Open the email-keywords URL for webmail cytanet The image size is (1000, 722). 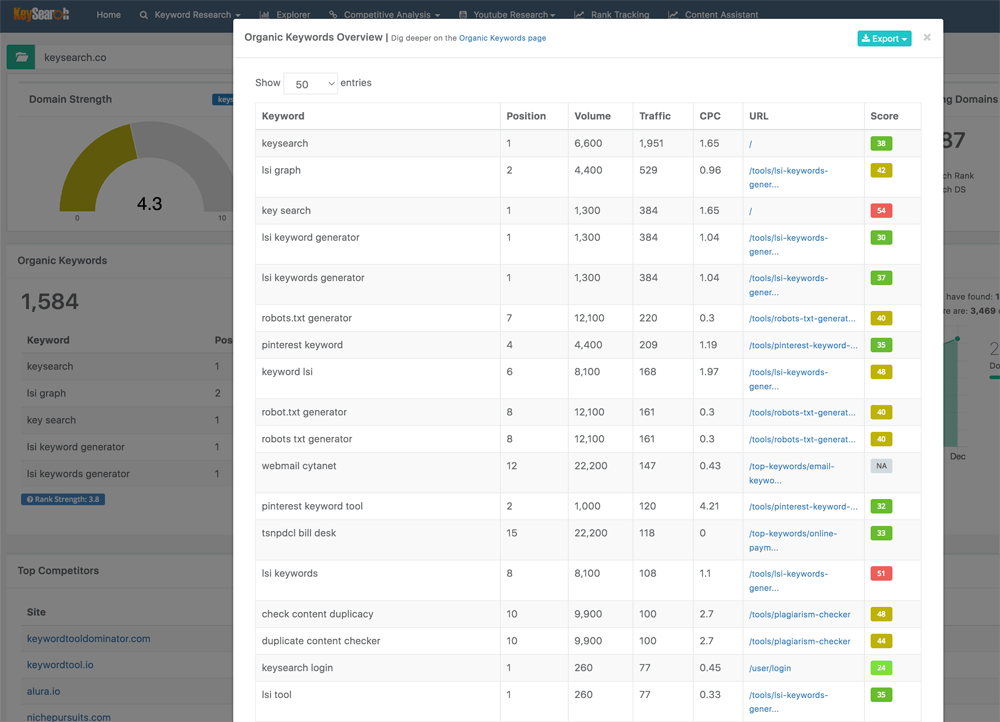[x=791, y=473]
